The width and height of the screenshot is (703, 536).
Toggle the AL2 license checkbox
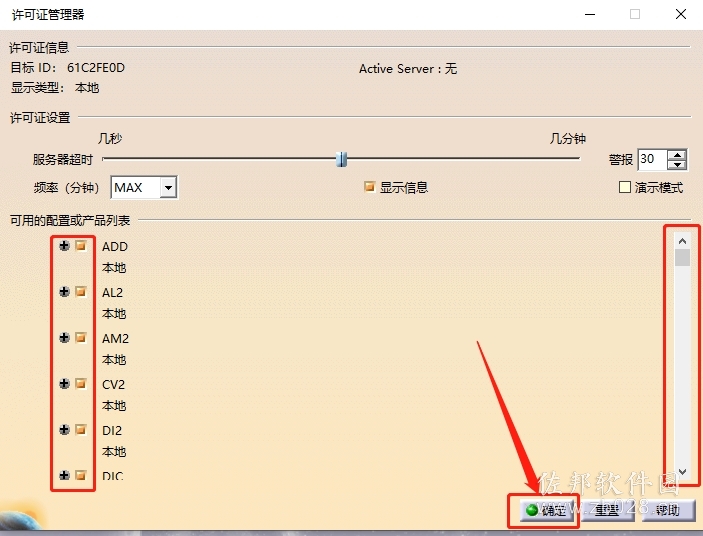tap(81, 292)
